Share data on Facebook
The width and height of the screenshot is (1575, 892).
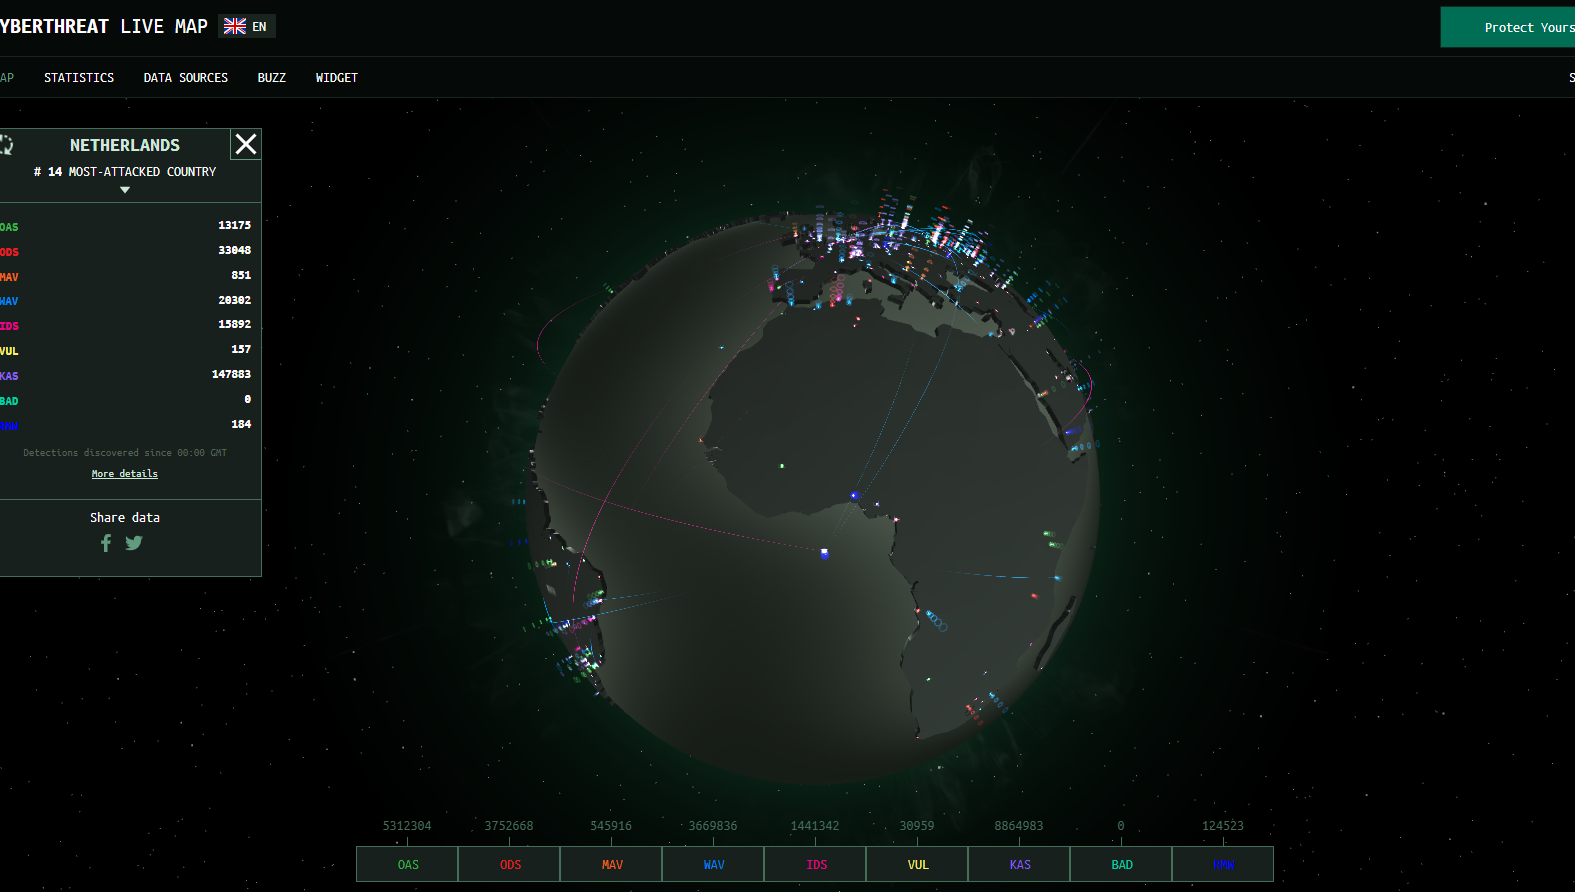tap(106, 543)
